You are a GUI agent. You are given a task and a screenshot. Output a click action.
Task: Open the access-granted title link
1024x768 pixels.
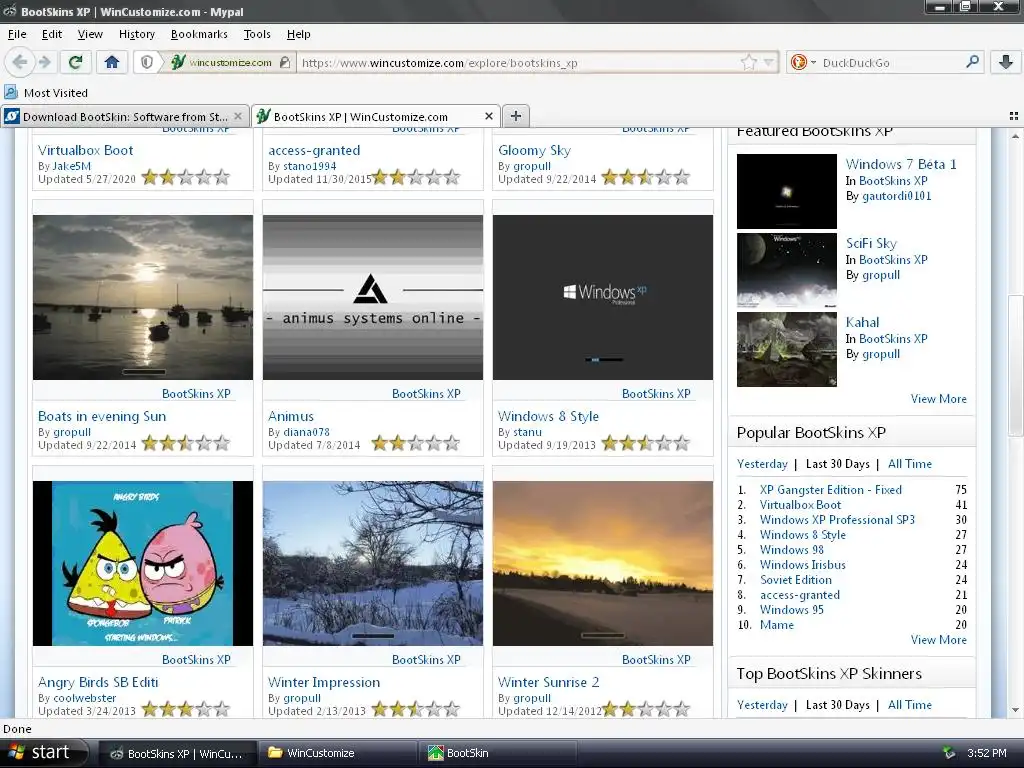tap(314, 150)
